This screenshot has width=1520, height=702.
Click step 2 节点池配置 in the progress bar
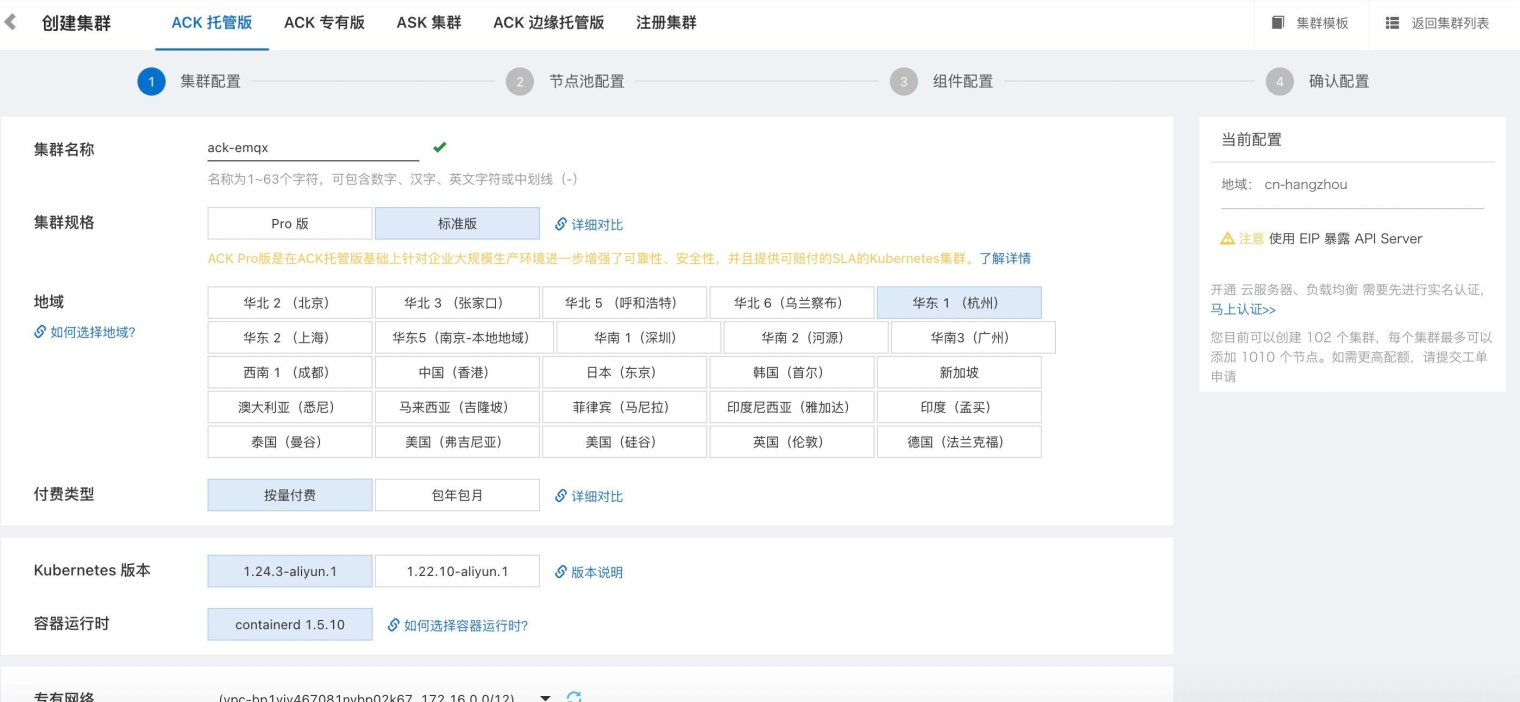520,81
